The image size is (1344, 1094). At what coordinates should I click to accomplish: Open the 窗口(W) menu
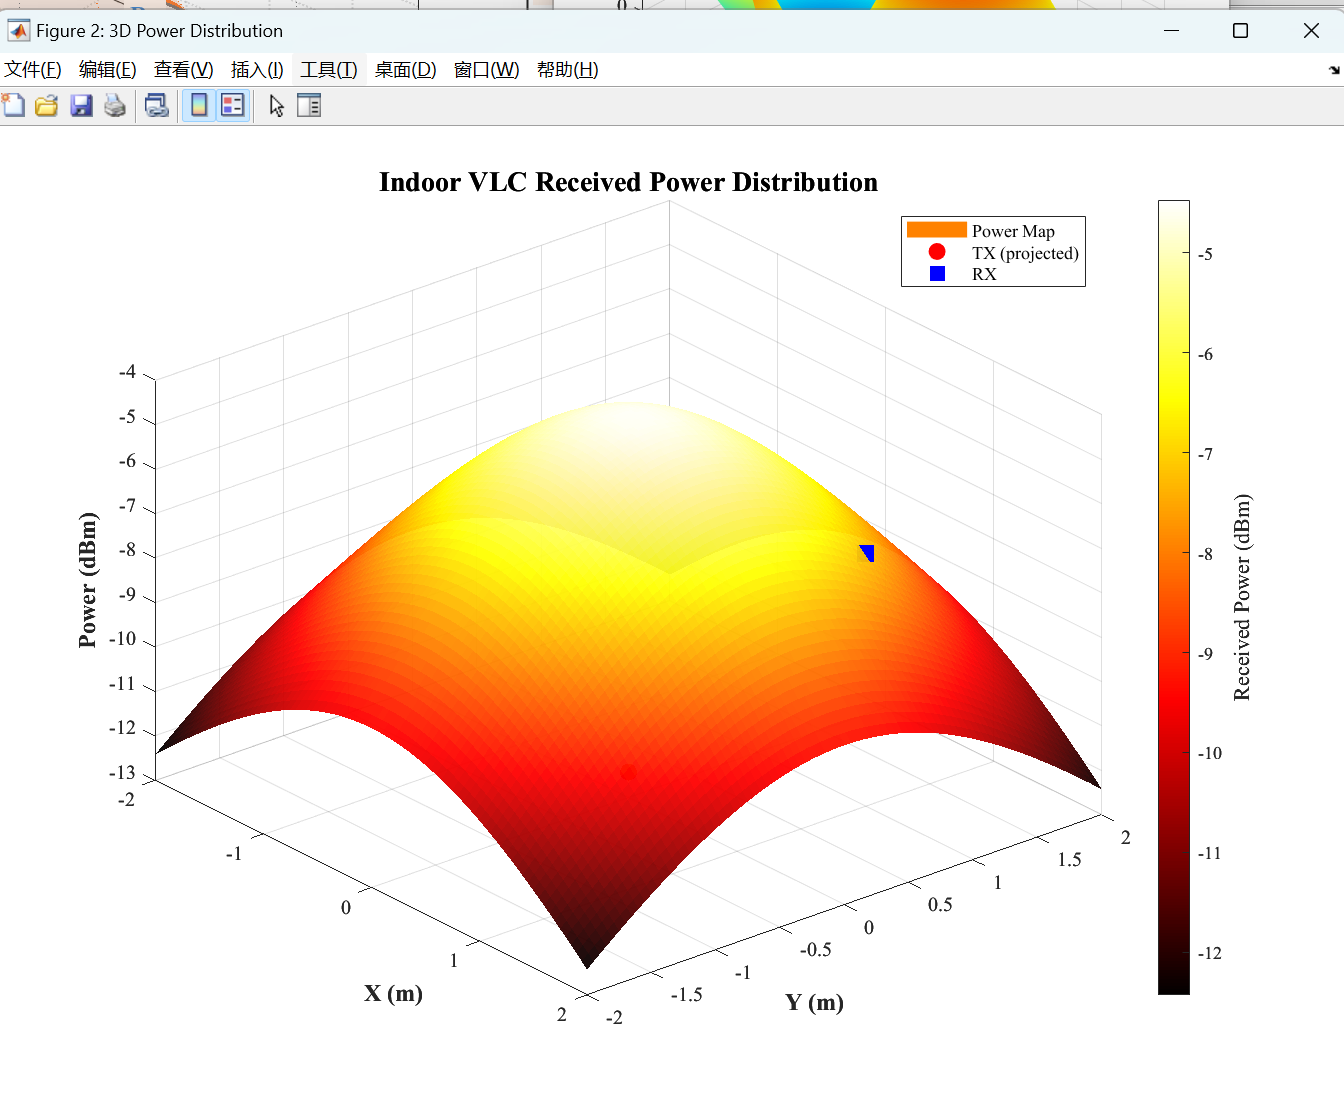[x=487, y=69]
